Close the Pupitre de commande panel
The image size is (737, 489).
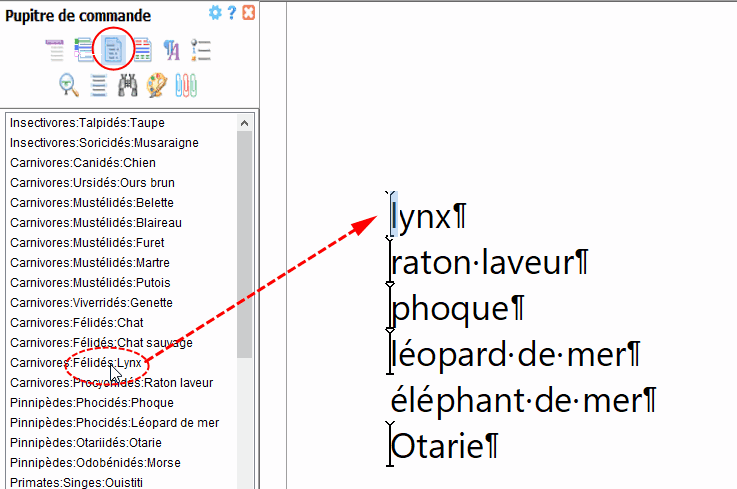click(248, 13)
